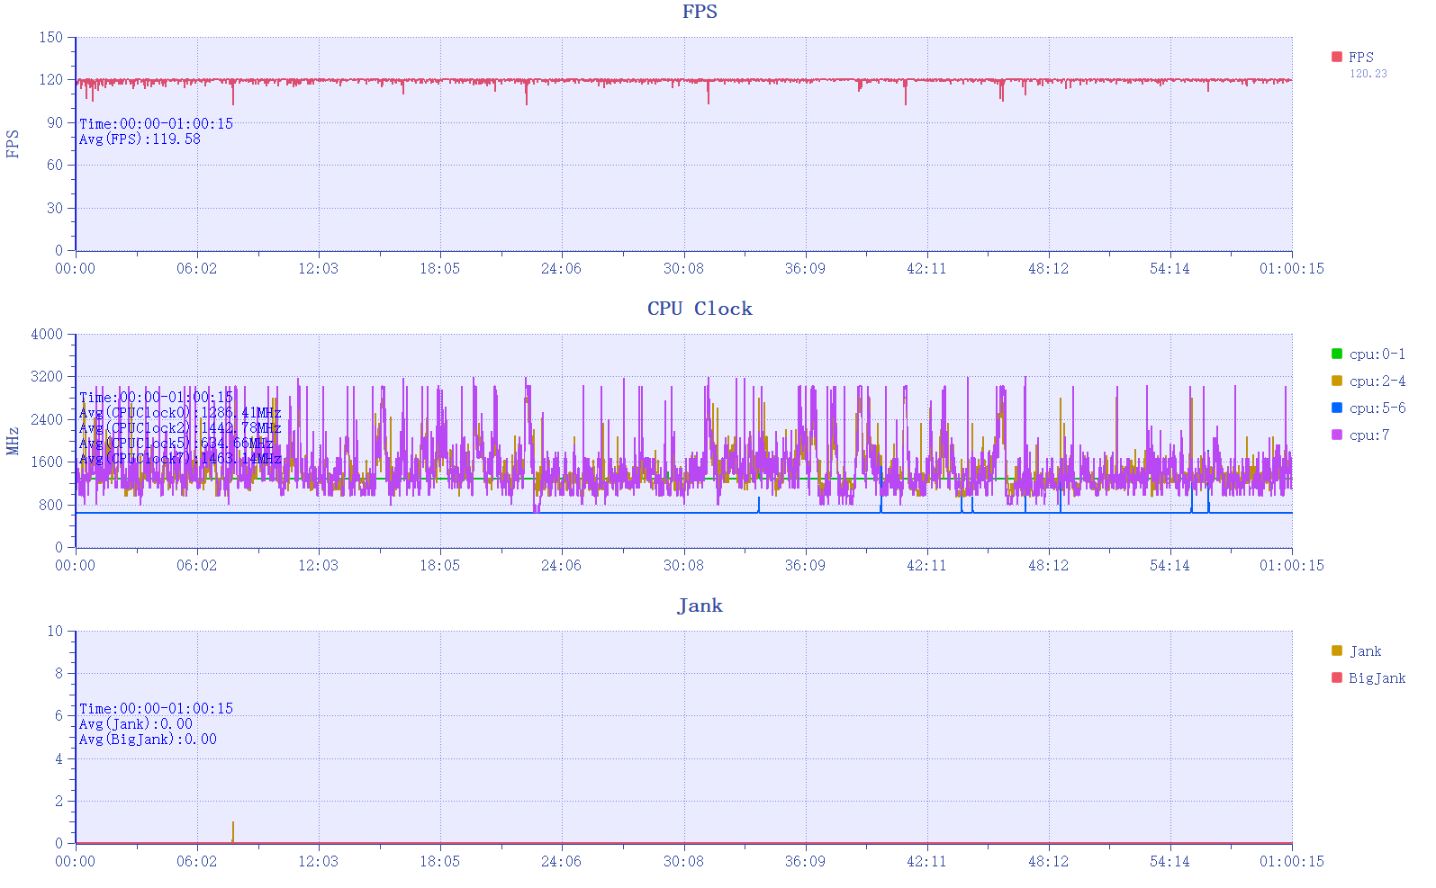
Task: Select the FPS chart title
Action: point(700,12)
